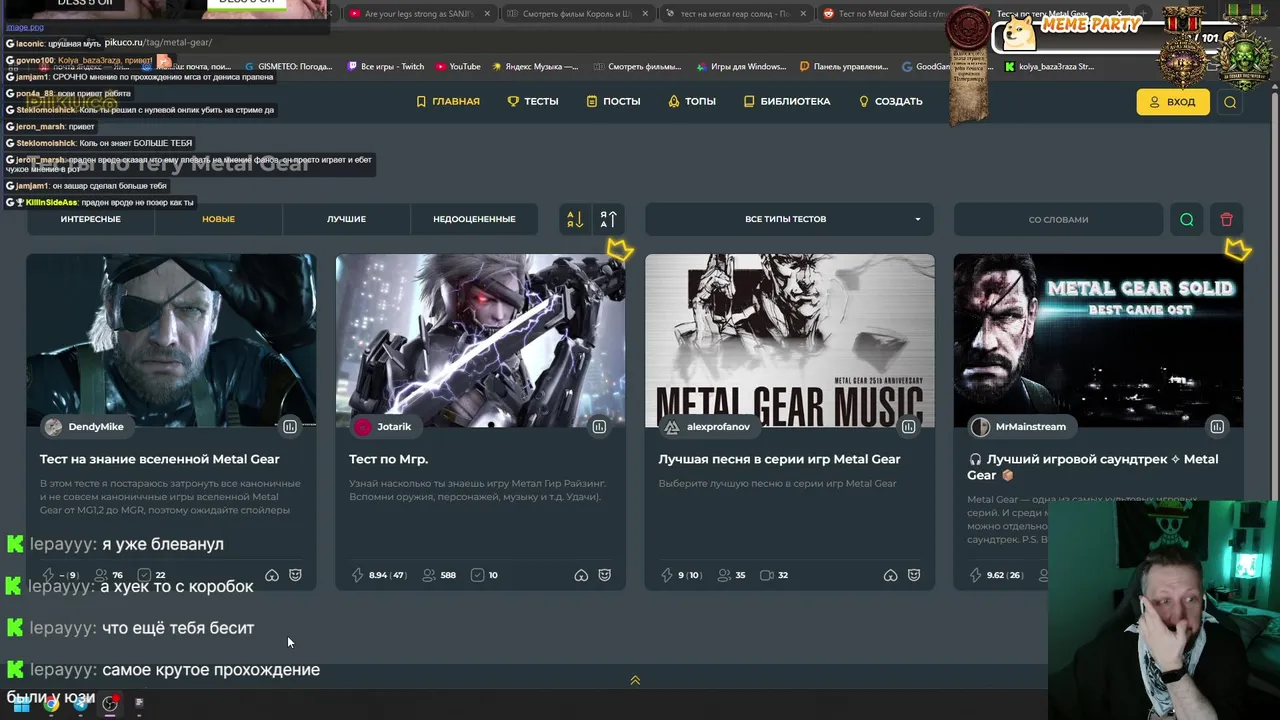Toggle the yellow descending sort icon
This screenshot has width=1280, height=720.
click(x=575, y=219)
